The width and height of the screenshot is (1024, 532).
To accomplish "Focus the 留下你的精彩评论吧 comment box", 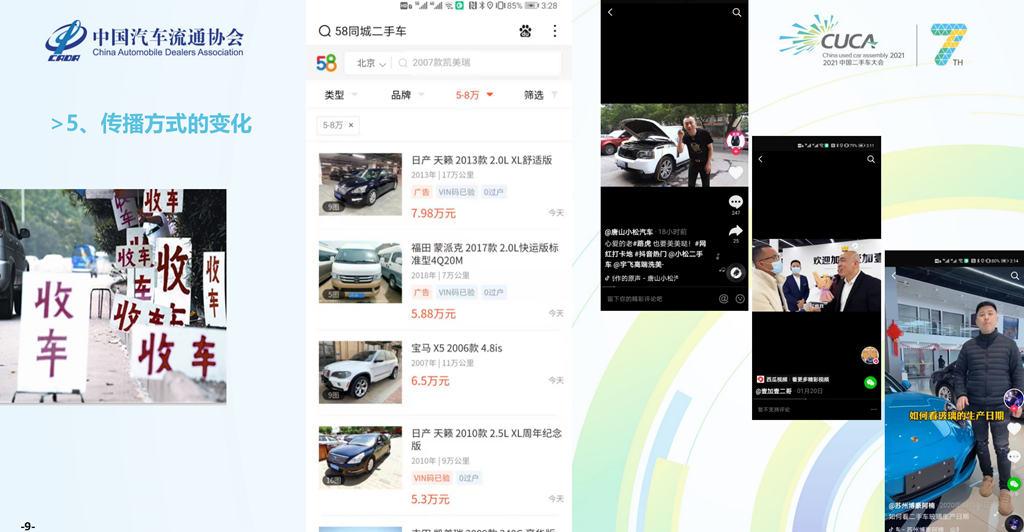I will [634, 299].
